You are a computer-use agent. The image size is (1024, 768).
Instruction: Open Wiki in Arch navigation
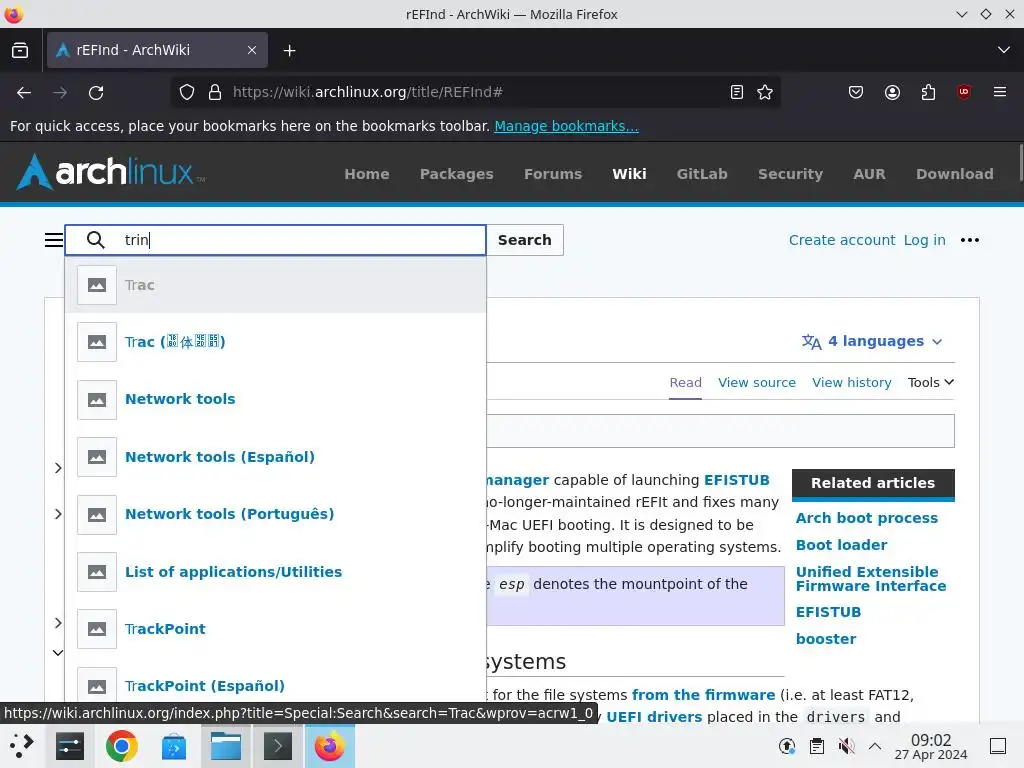click(x=629, y=174)
